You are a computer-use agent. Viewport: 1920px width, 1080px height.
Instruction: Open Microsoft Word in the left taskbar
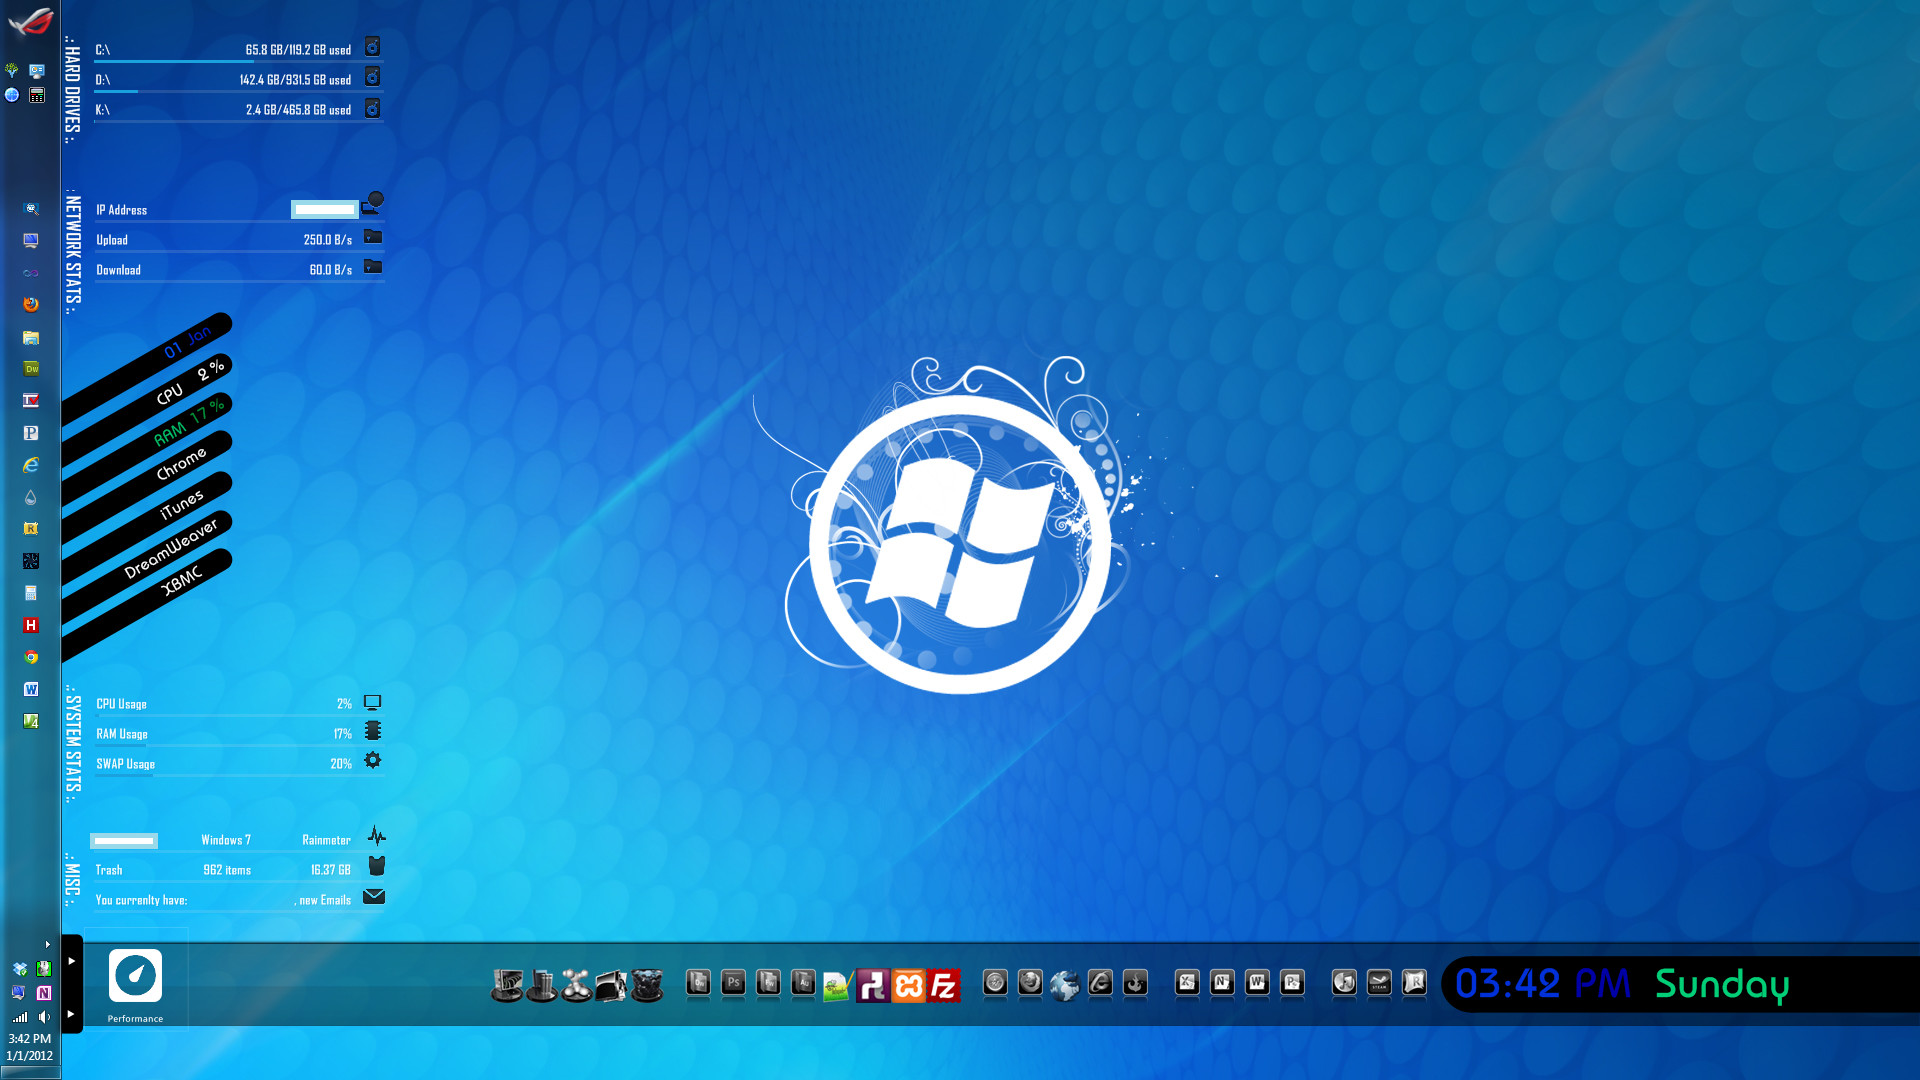[31, 689]
